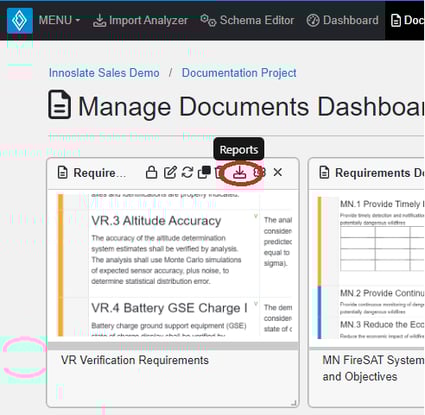
Task: Click the duplicate icon on the Require... card
Action: click(204, 172)
